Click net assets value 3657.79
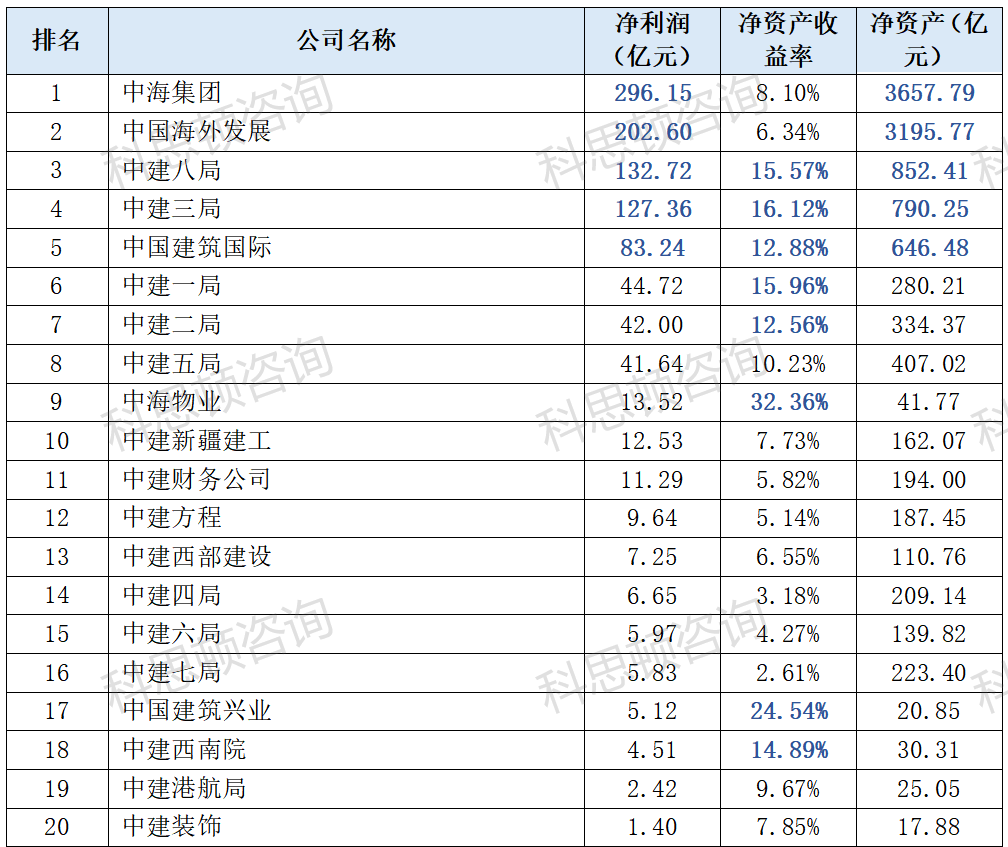Viewport: 1008px width, 847px height. 930,93
